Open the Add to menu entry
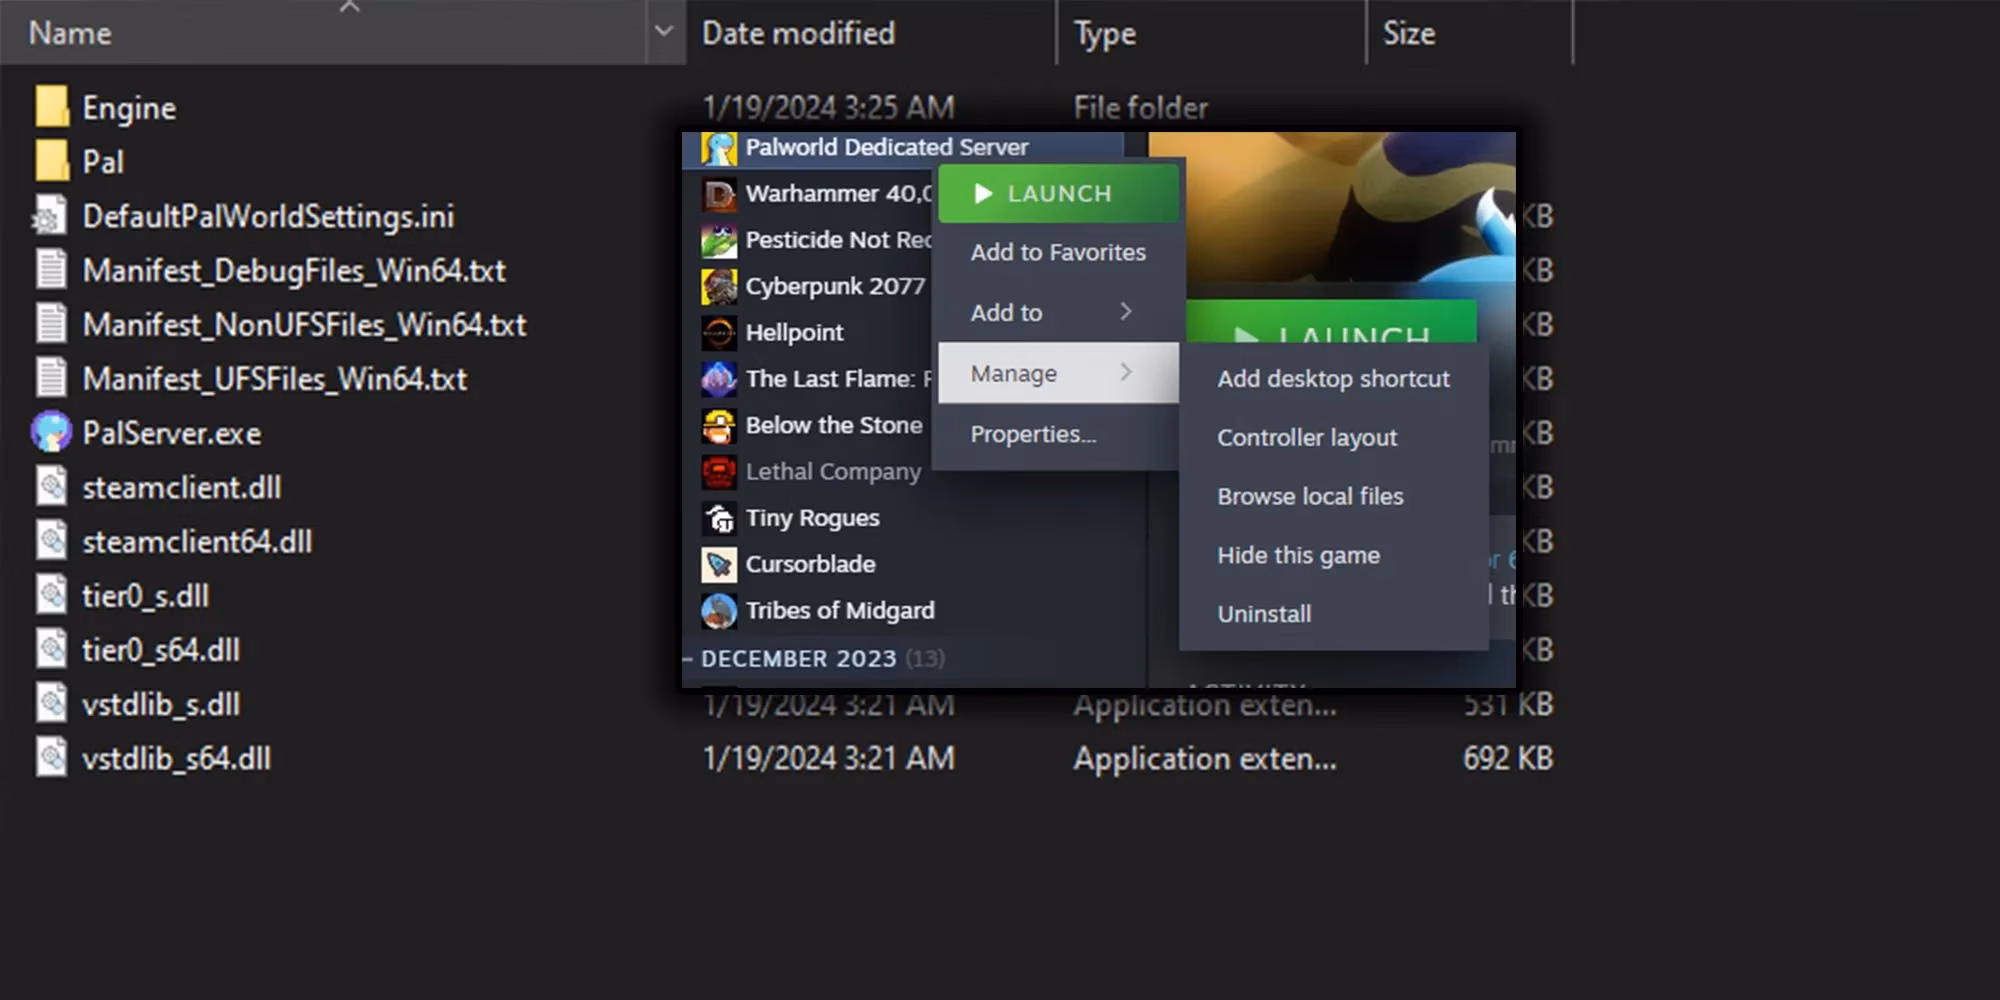Image resolution: width=2000 pixels, height=1000 pixels. [x=1058, y=312]
